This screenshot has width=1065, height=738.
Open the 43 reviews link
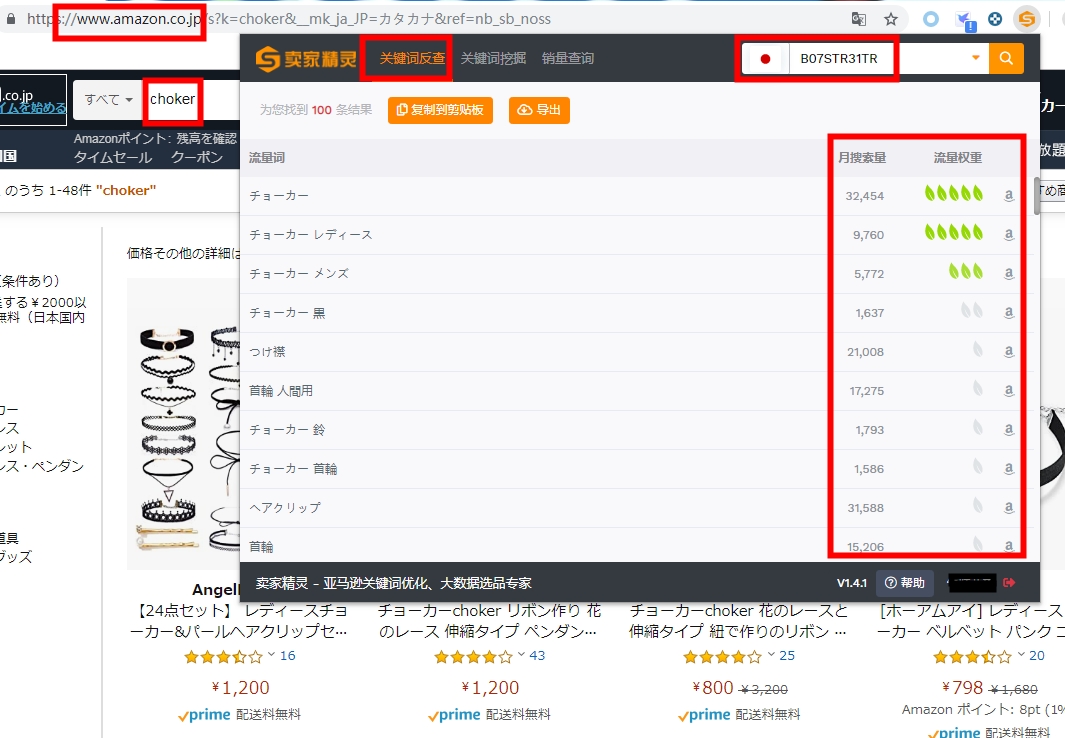pos(537,655)
